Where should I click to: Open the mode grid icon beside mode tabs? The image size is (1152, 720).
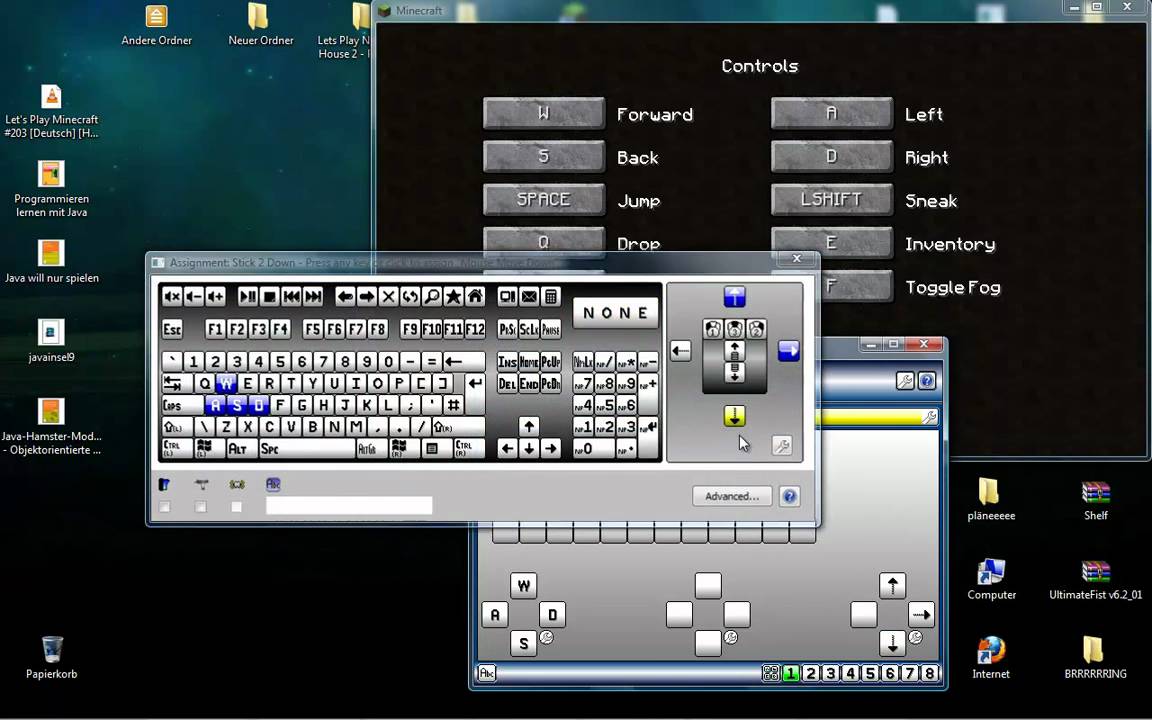click(771, 673)
